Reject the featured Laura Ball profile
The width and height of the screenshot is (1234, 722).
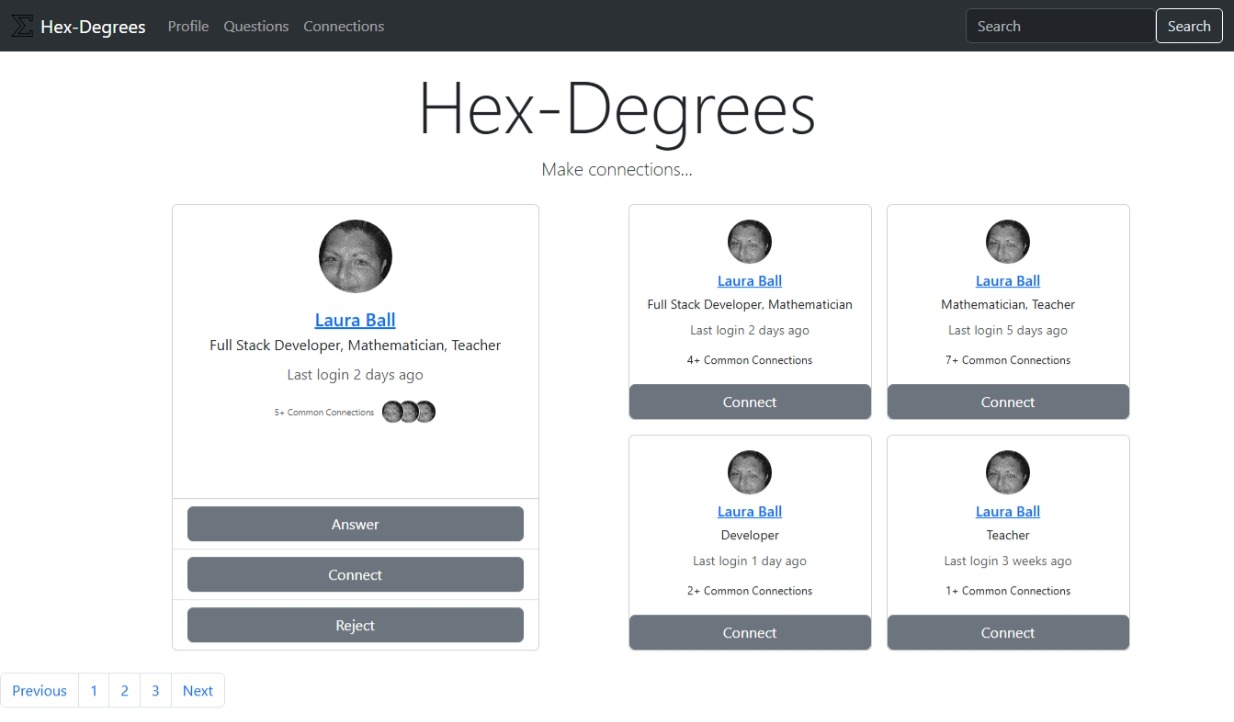click(x=355, y=624)
